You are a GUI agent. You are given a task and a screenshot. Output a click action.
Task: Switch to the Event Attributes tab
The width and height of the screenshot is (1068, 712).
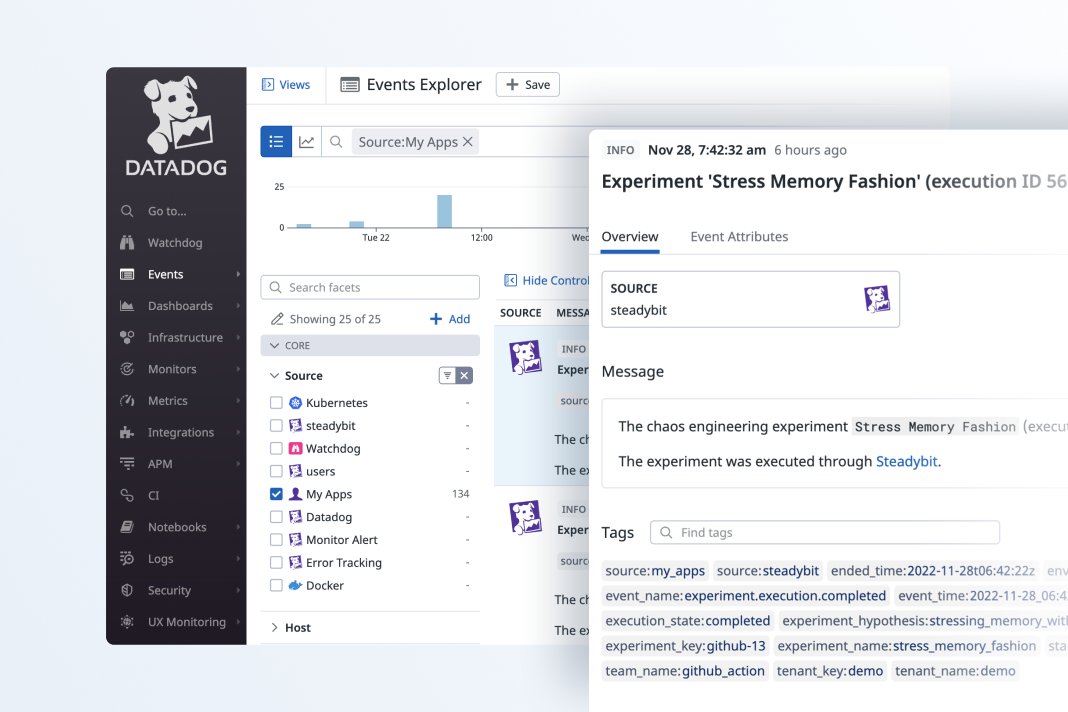pyautogui.click(x=739, y=236)
